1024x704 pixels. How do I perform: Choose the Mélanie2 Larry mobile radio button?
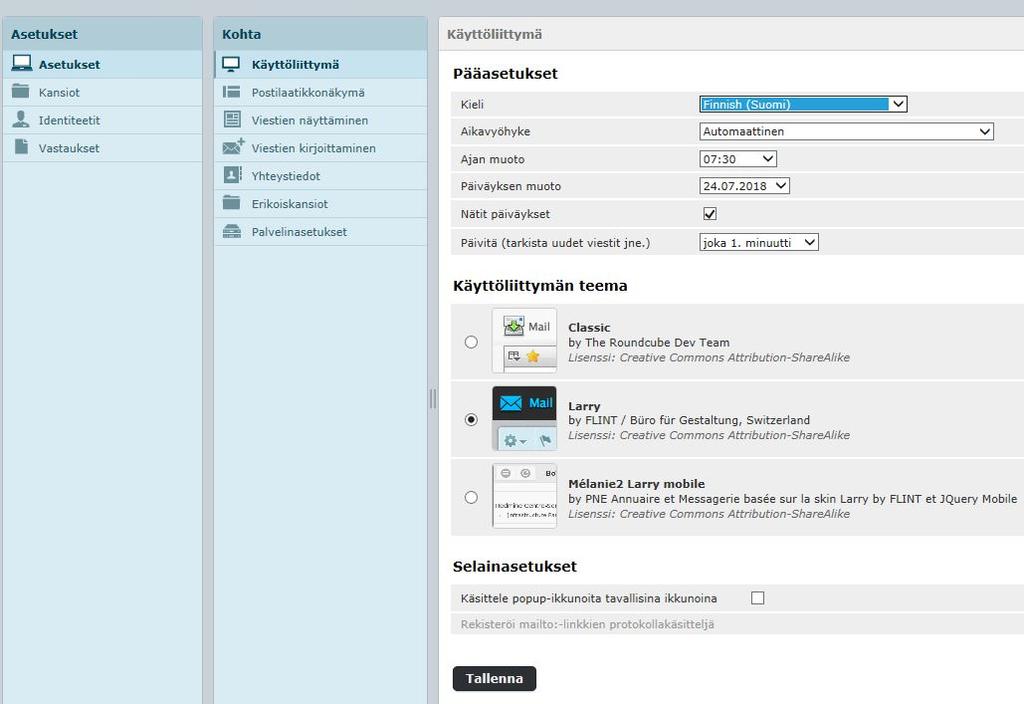coord(471,497)
